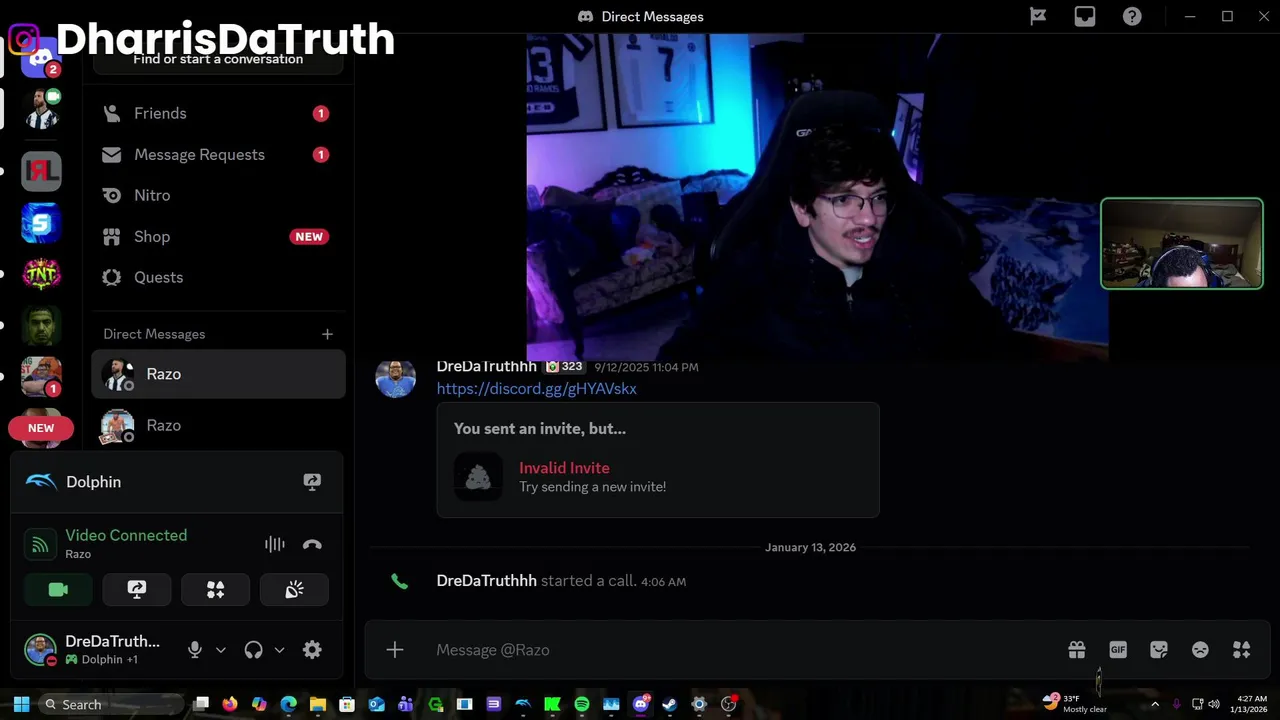1280x720 pixels.
Task: Open Spotify from the taskbar
Action: 582,704
